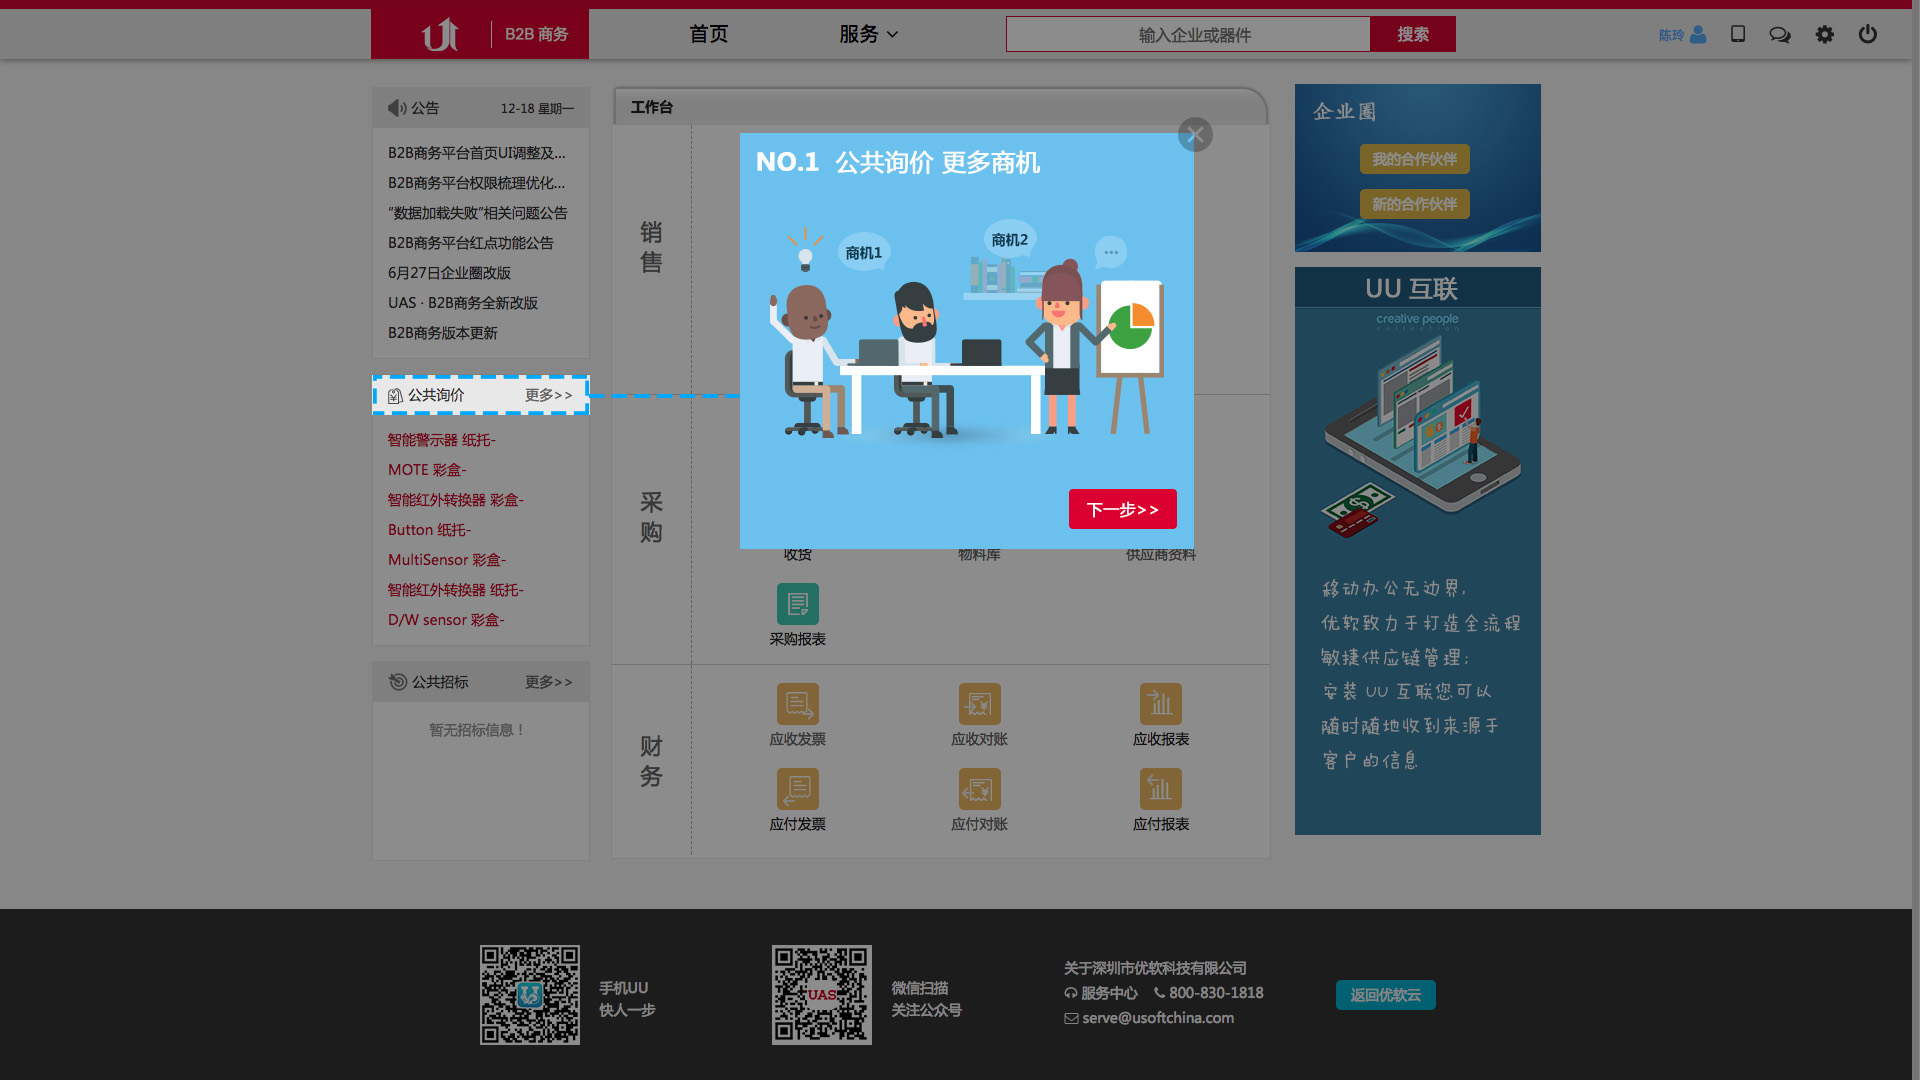Open the chat messages icon

[1779, 34]
